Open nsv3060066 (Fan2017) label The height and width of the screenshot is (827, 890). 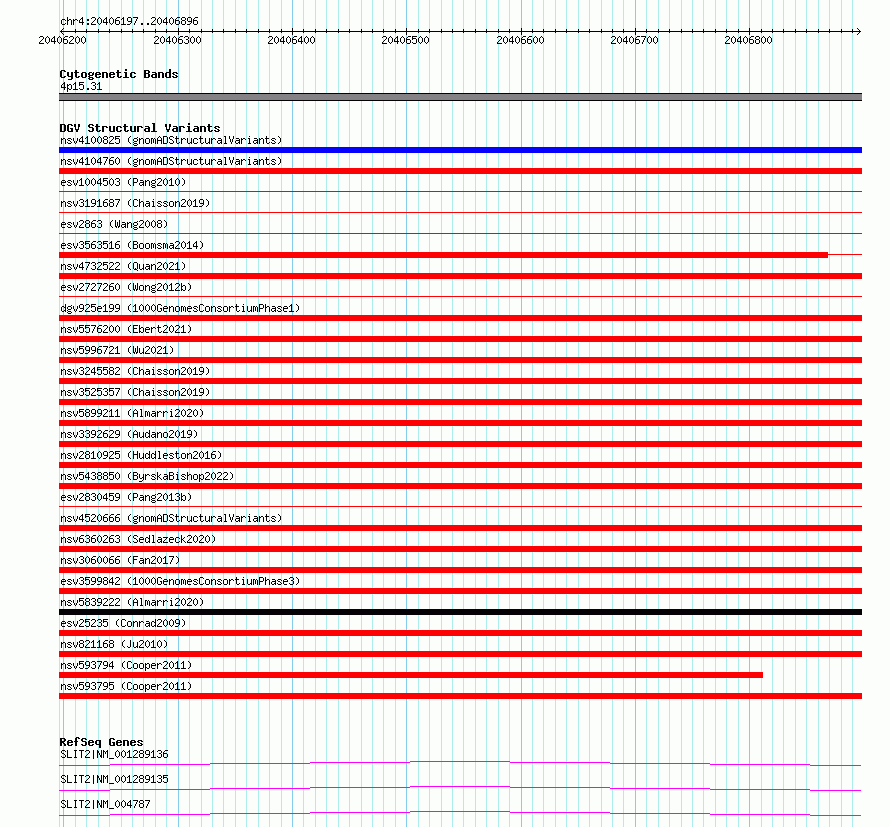coord(120,560)
